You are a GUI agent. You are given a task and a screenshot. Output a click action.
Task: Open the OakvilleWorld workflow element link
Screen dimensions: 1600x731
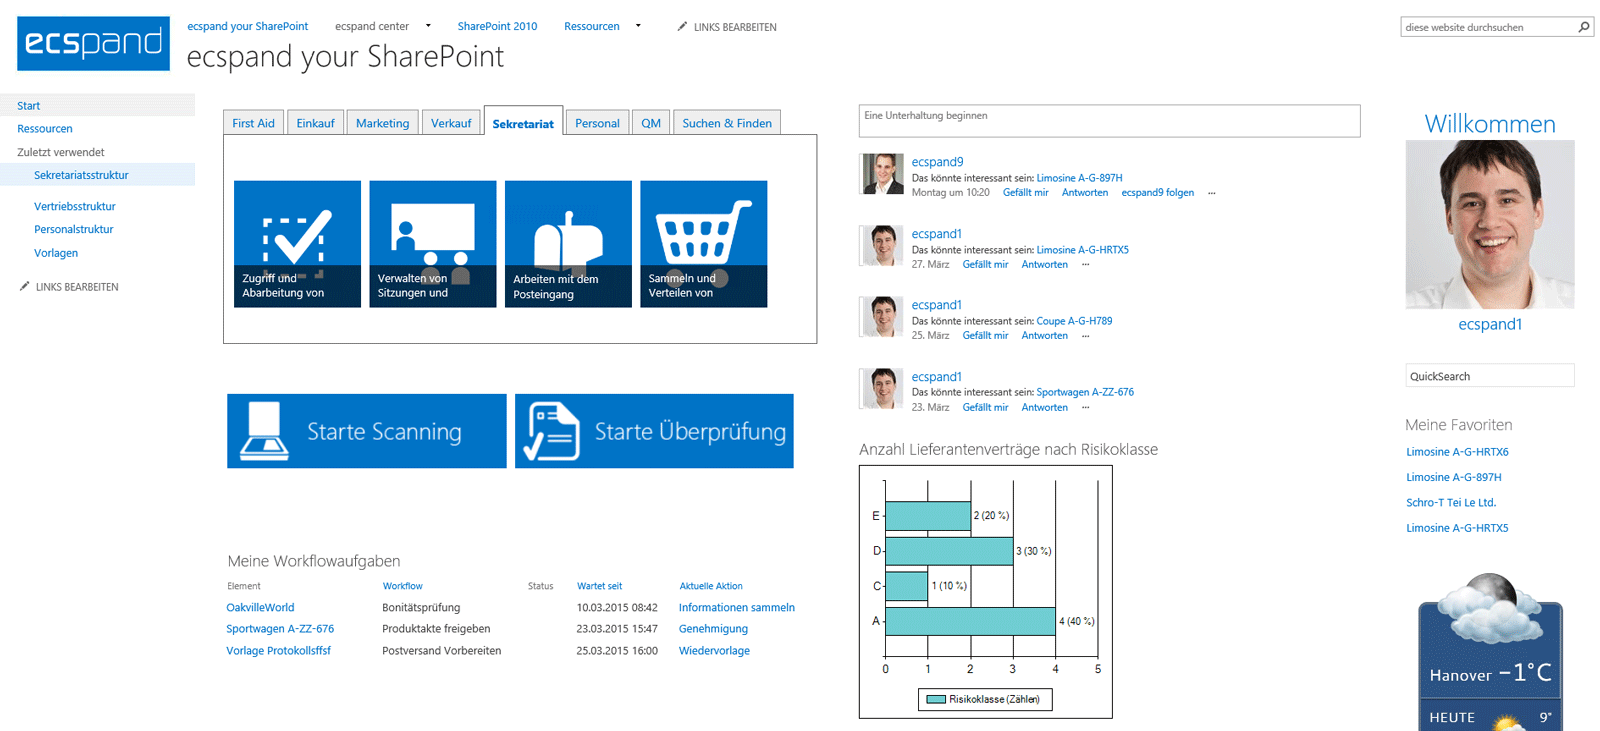click(260, 607)
